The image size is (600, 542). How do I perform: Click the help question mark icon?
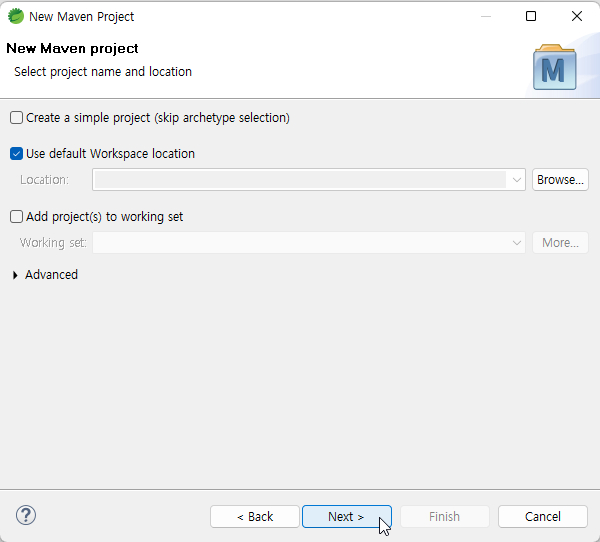click(x=26, y=516)
